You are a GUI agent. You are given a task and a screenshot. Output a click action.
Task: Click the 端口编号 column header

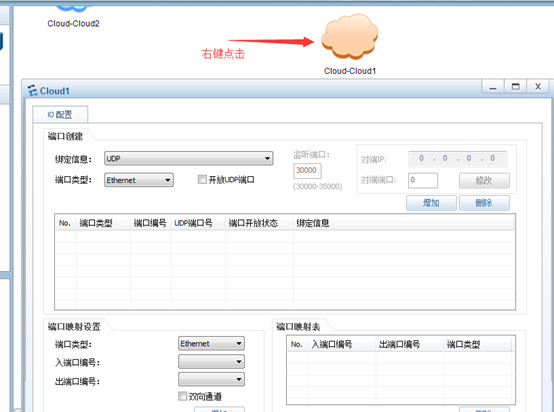point(151,223)
